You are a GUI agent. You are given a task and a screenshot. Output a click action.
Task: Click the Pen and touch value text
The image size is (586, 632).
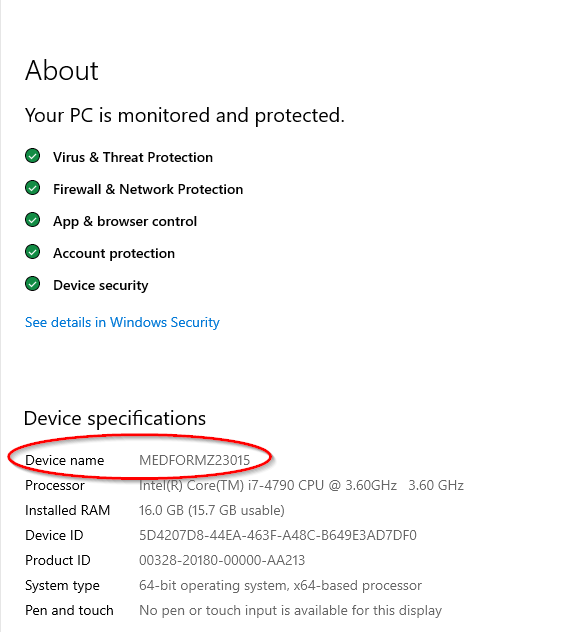pyautogui.click(x=290, y=610)
